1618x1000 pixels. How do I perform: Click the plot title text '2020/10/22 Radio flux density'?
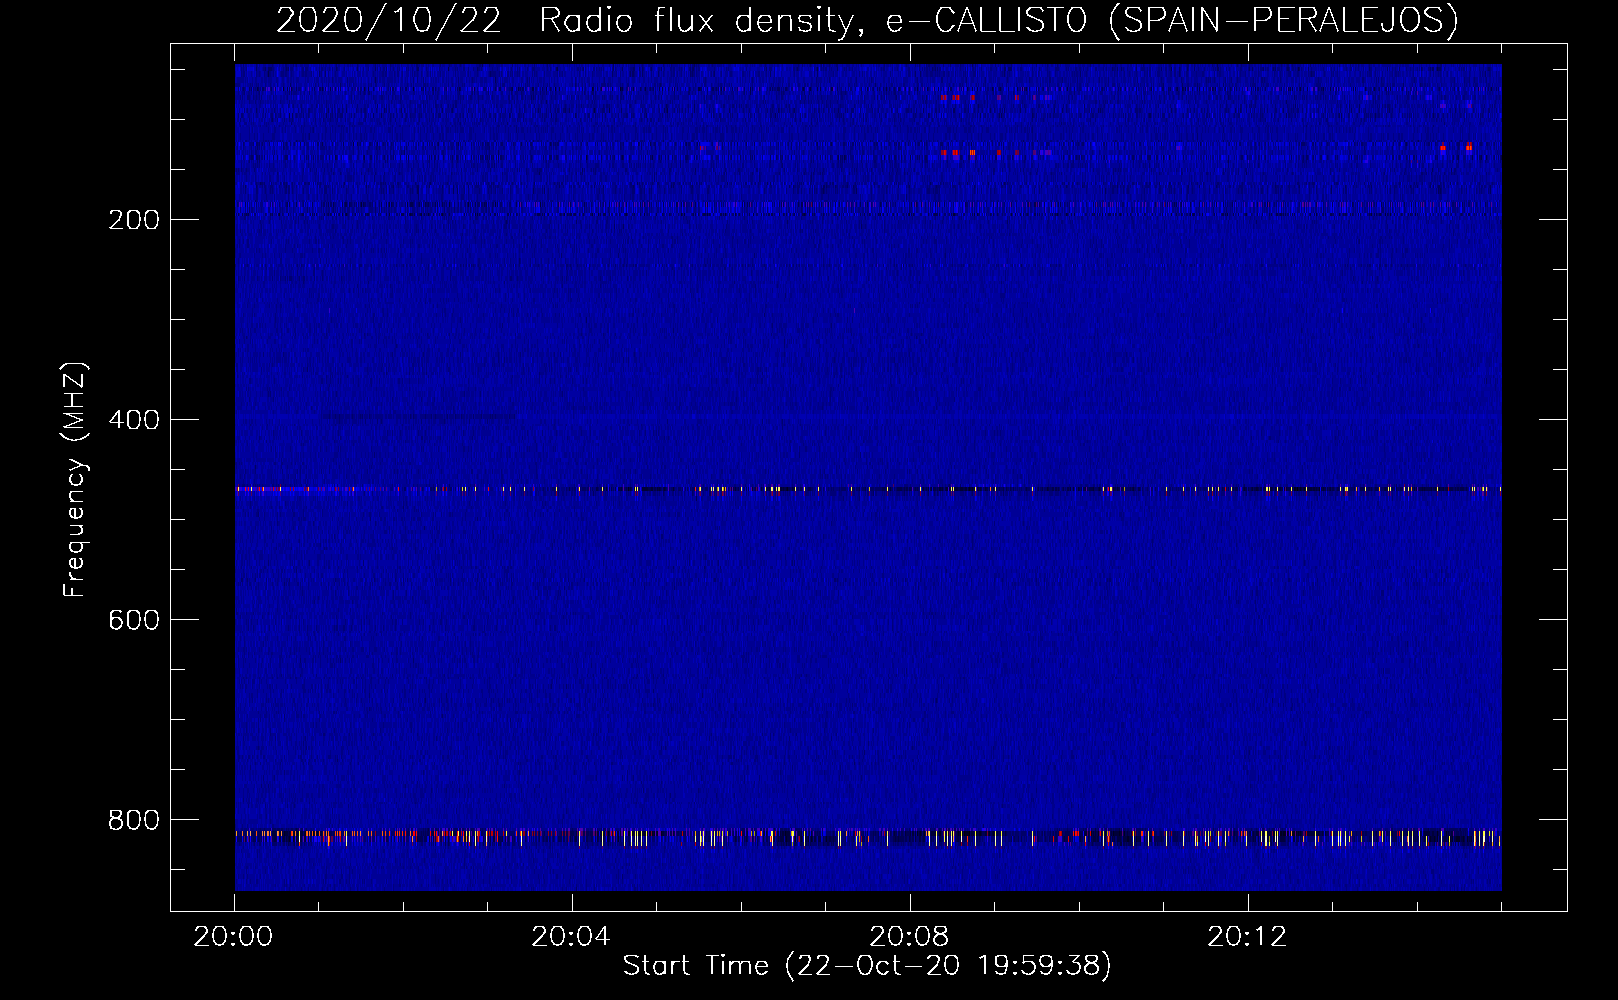tap(563, 20)
